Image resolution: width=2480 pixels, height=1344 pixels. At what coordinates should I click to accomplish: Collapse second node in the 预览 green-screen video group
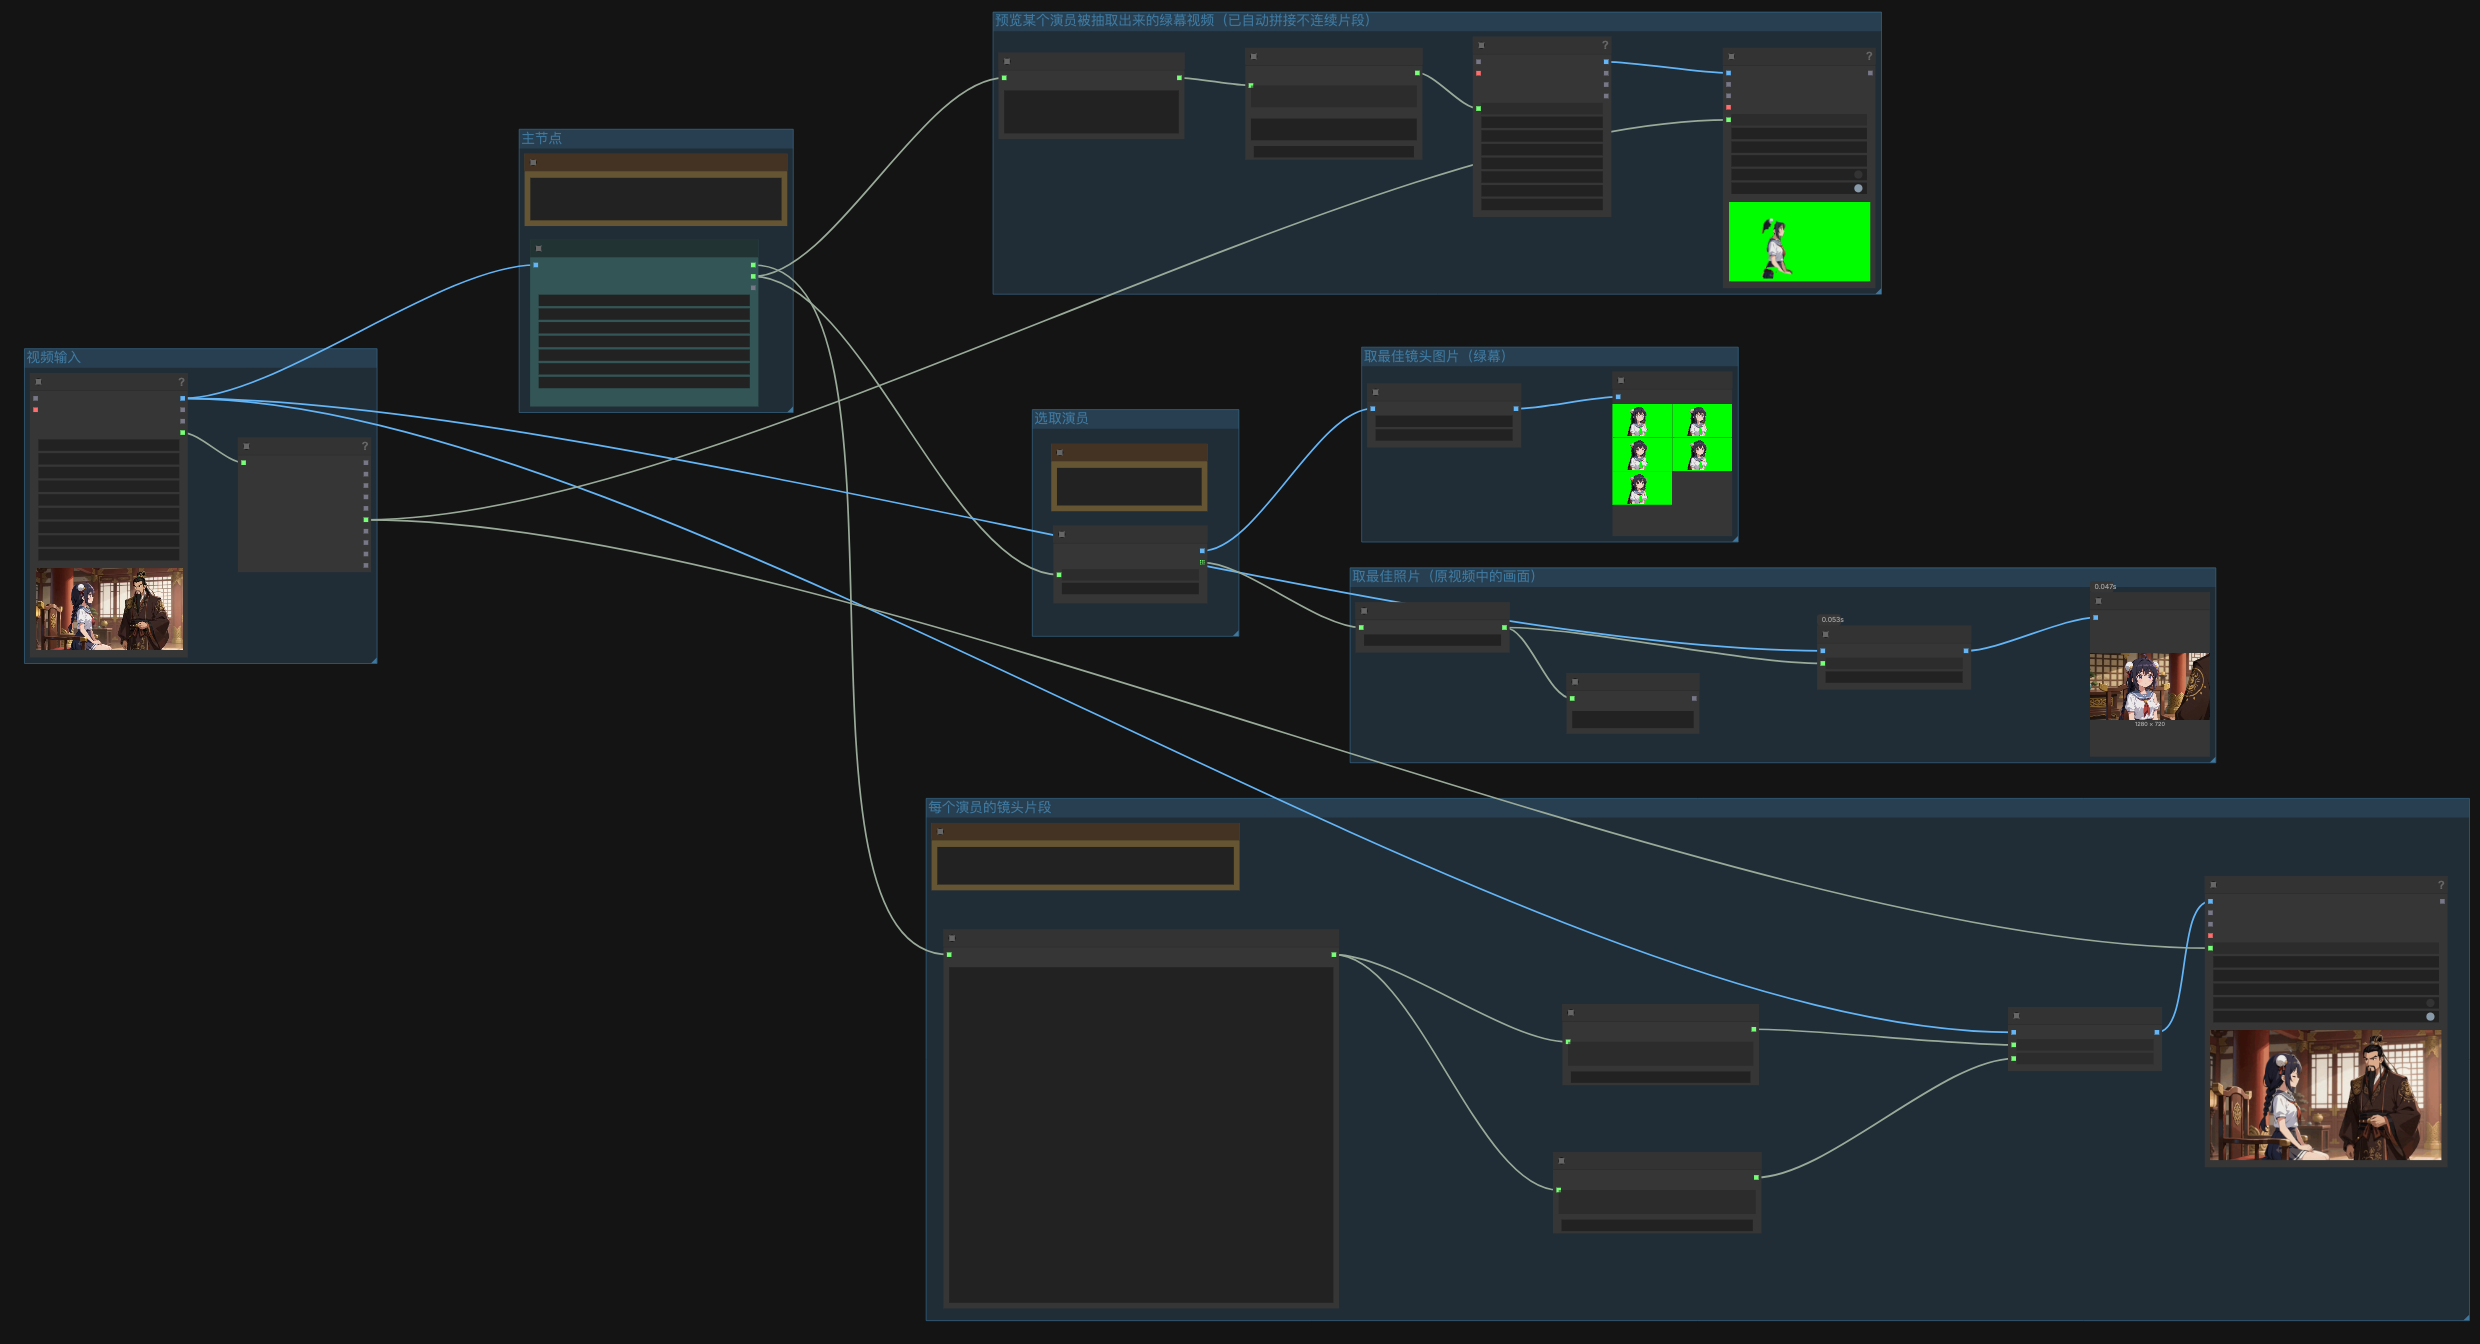pos(1254,57)
